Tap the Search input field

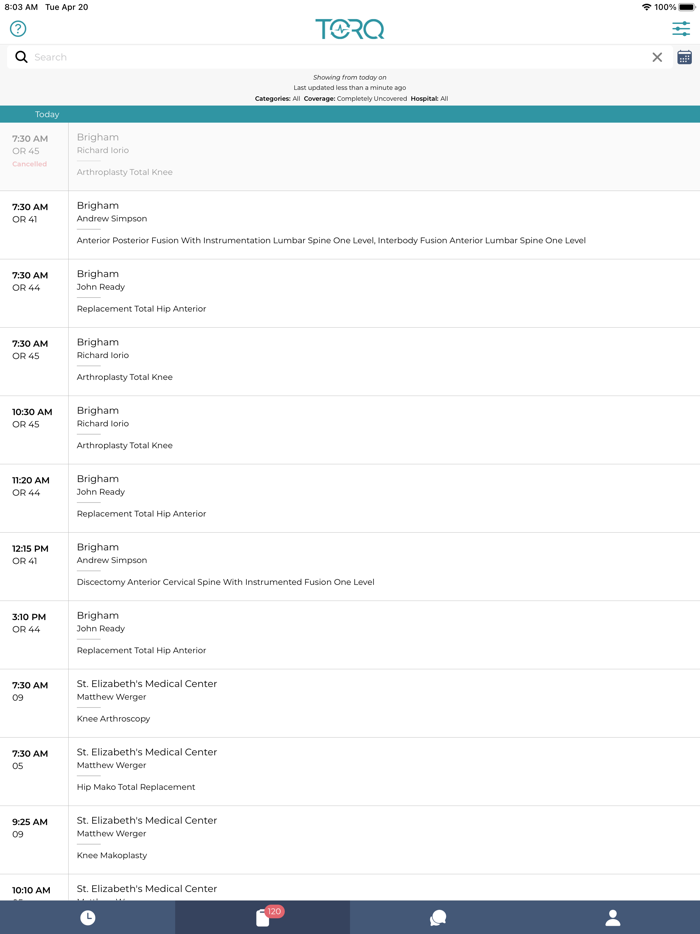tap(330, 57)
